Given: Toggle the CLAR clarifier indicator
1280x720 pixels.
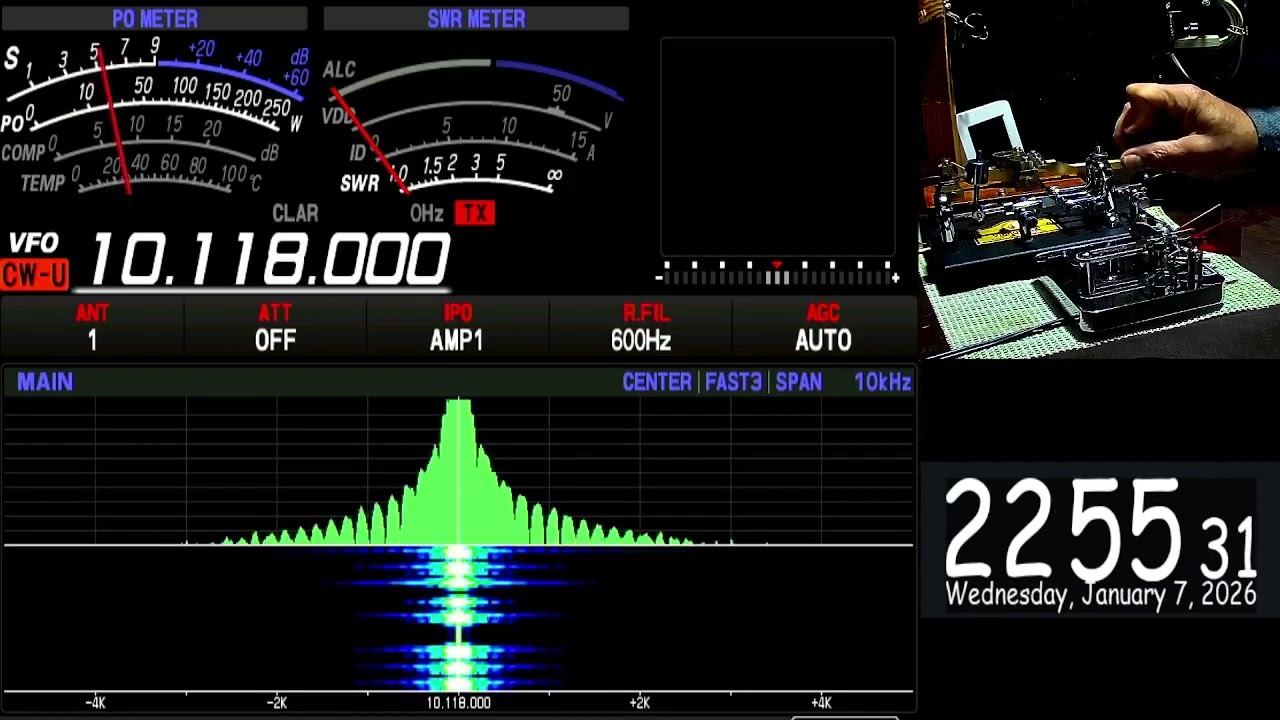Looking at the screenshot, I should (295, 214).
